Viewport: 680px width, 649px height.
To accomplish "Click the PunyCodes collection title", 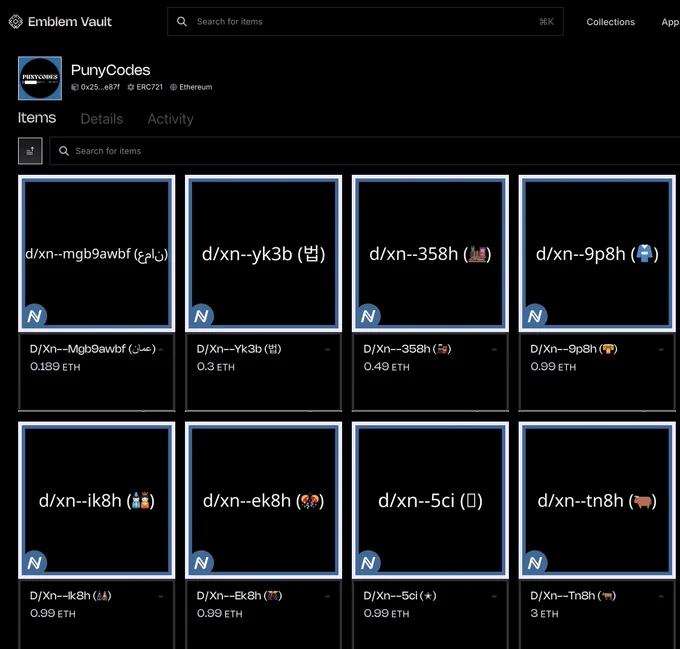I will click(x=111, y=70).
